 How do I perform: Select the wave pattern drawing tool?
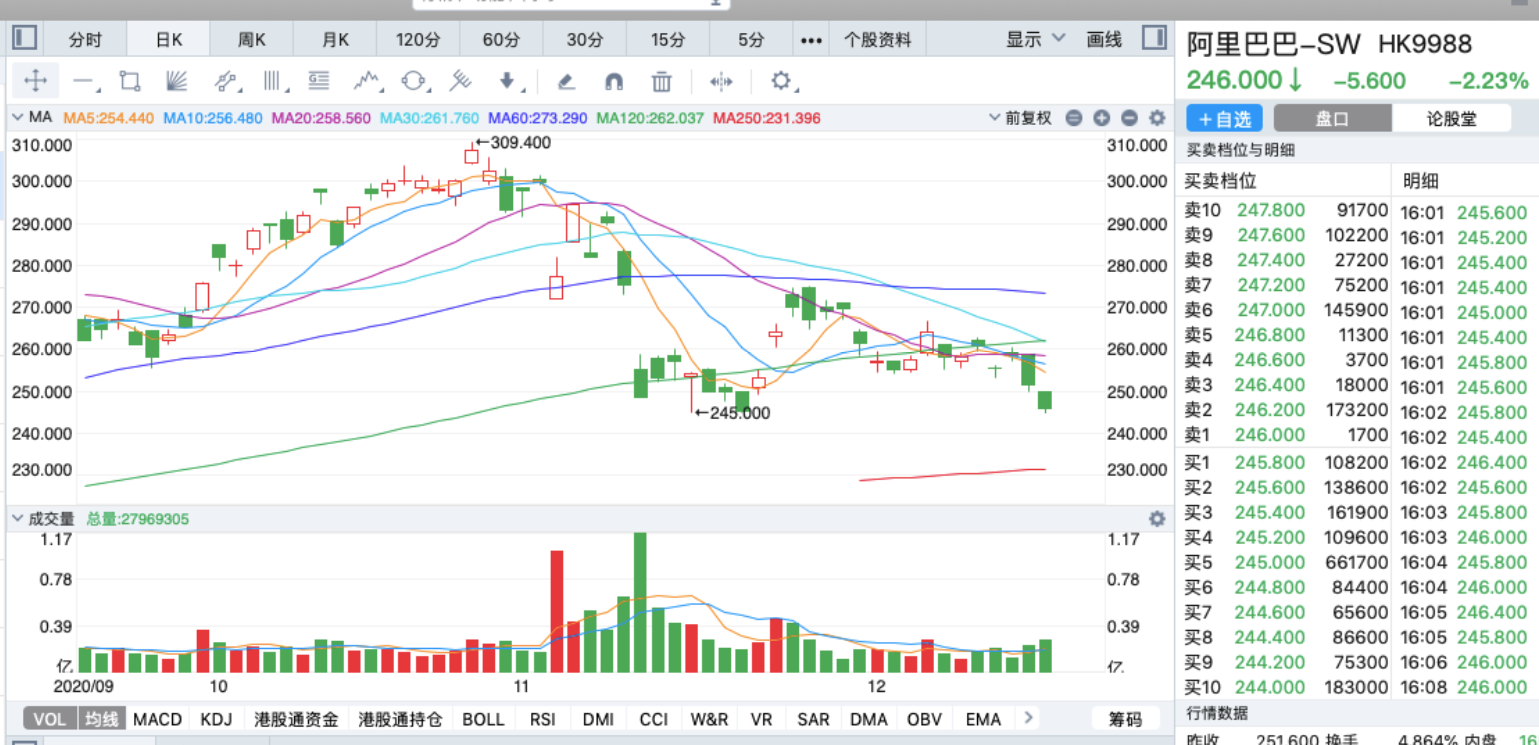pyautogui.click(x=367, y=81)
